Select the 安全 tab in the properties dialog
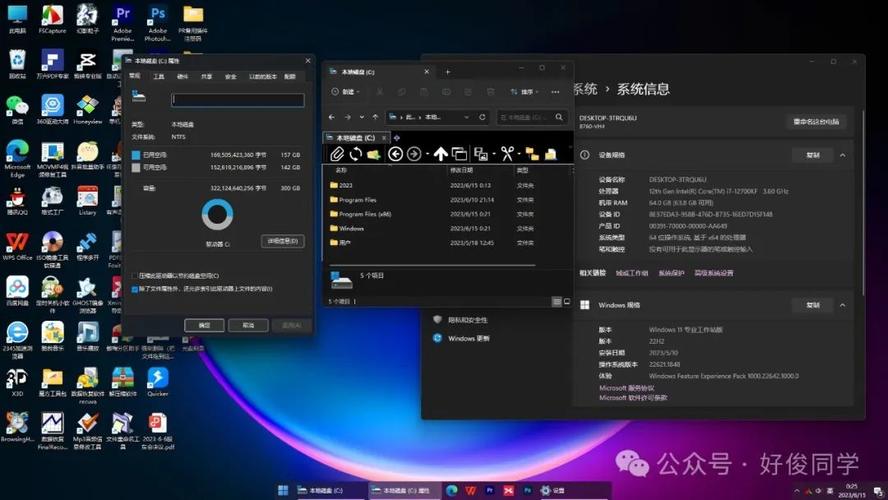888x500 pixels. (x=230, y=76)
